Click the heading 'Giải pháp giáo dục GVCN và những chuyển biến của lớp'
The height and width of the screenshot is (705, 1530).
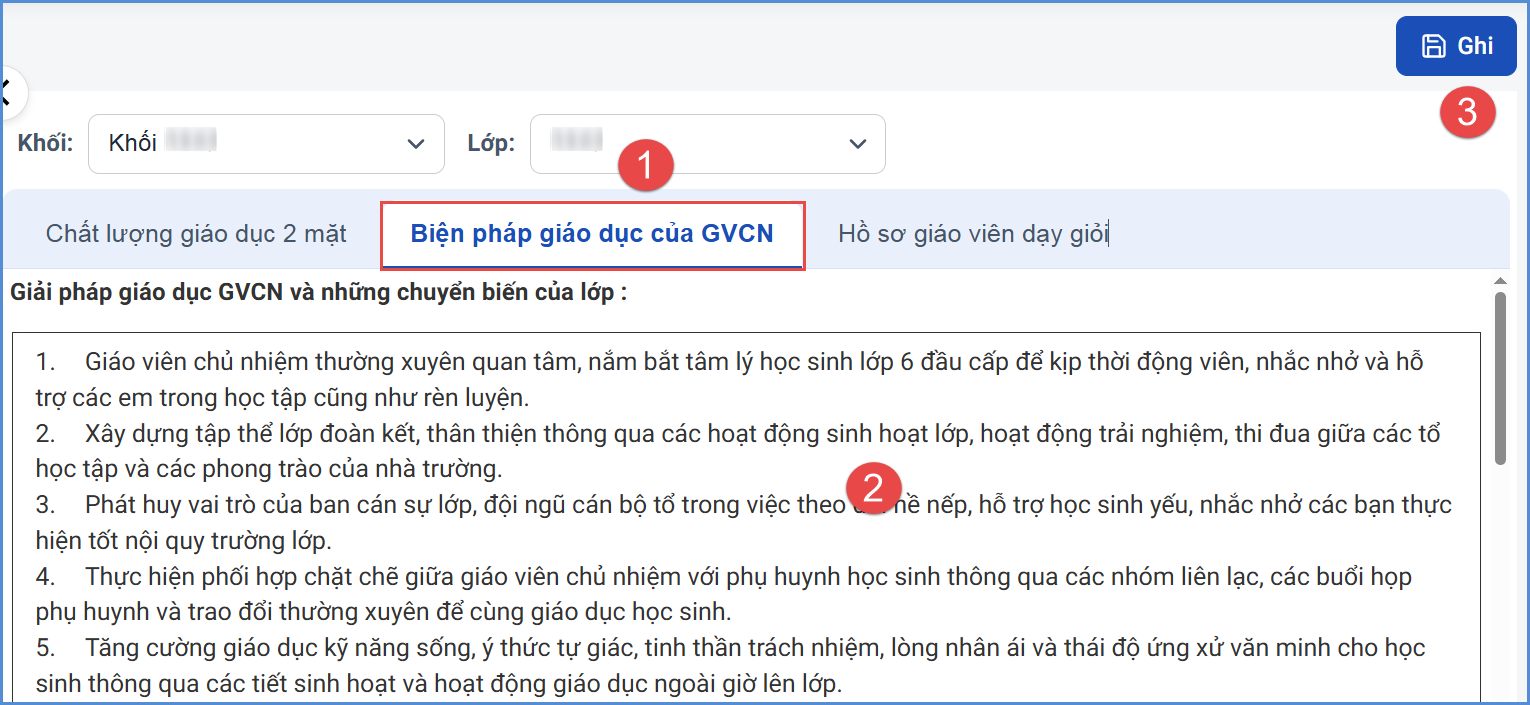(319, 294)
